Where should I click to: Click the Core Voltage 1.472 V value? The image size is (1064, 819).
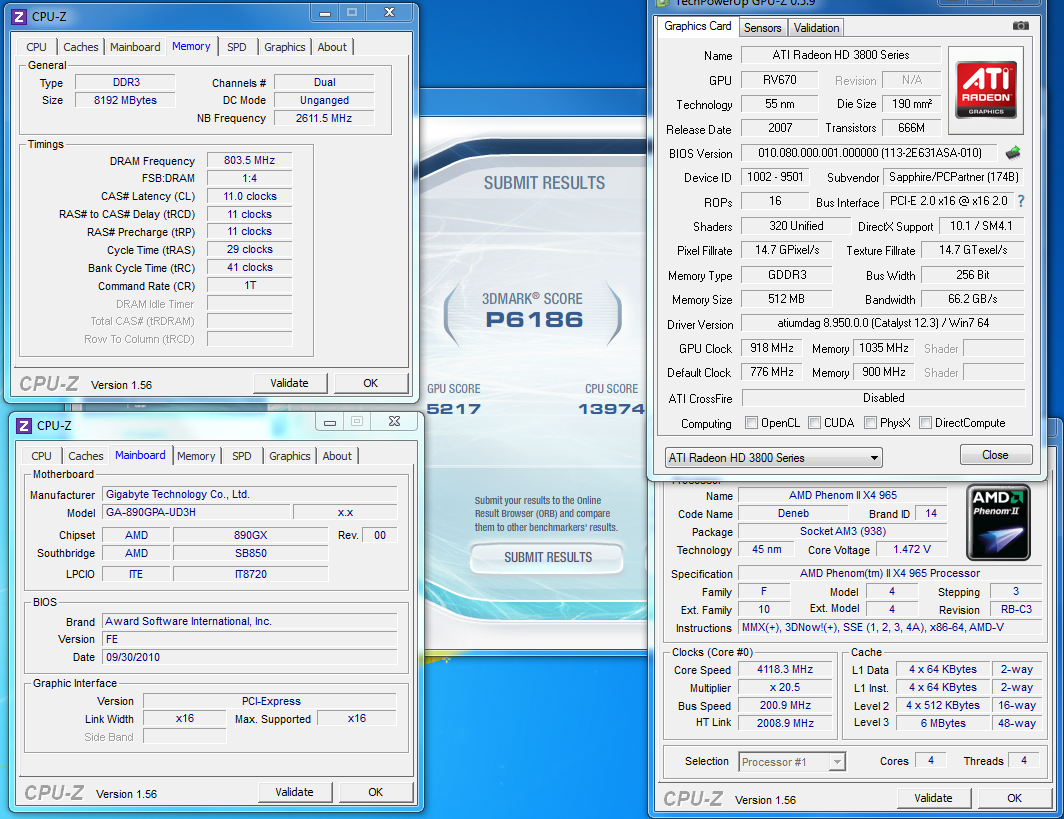coord(911,550)
